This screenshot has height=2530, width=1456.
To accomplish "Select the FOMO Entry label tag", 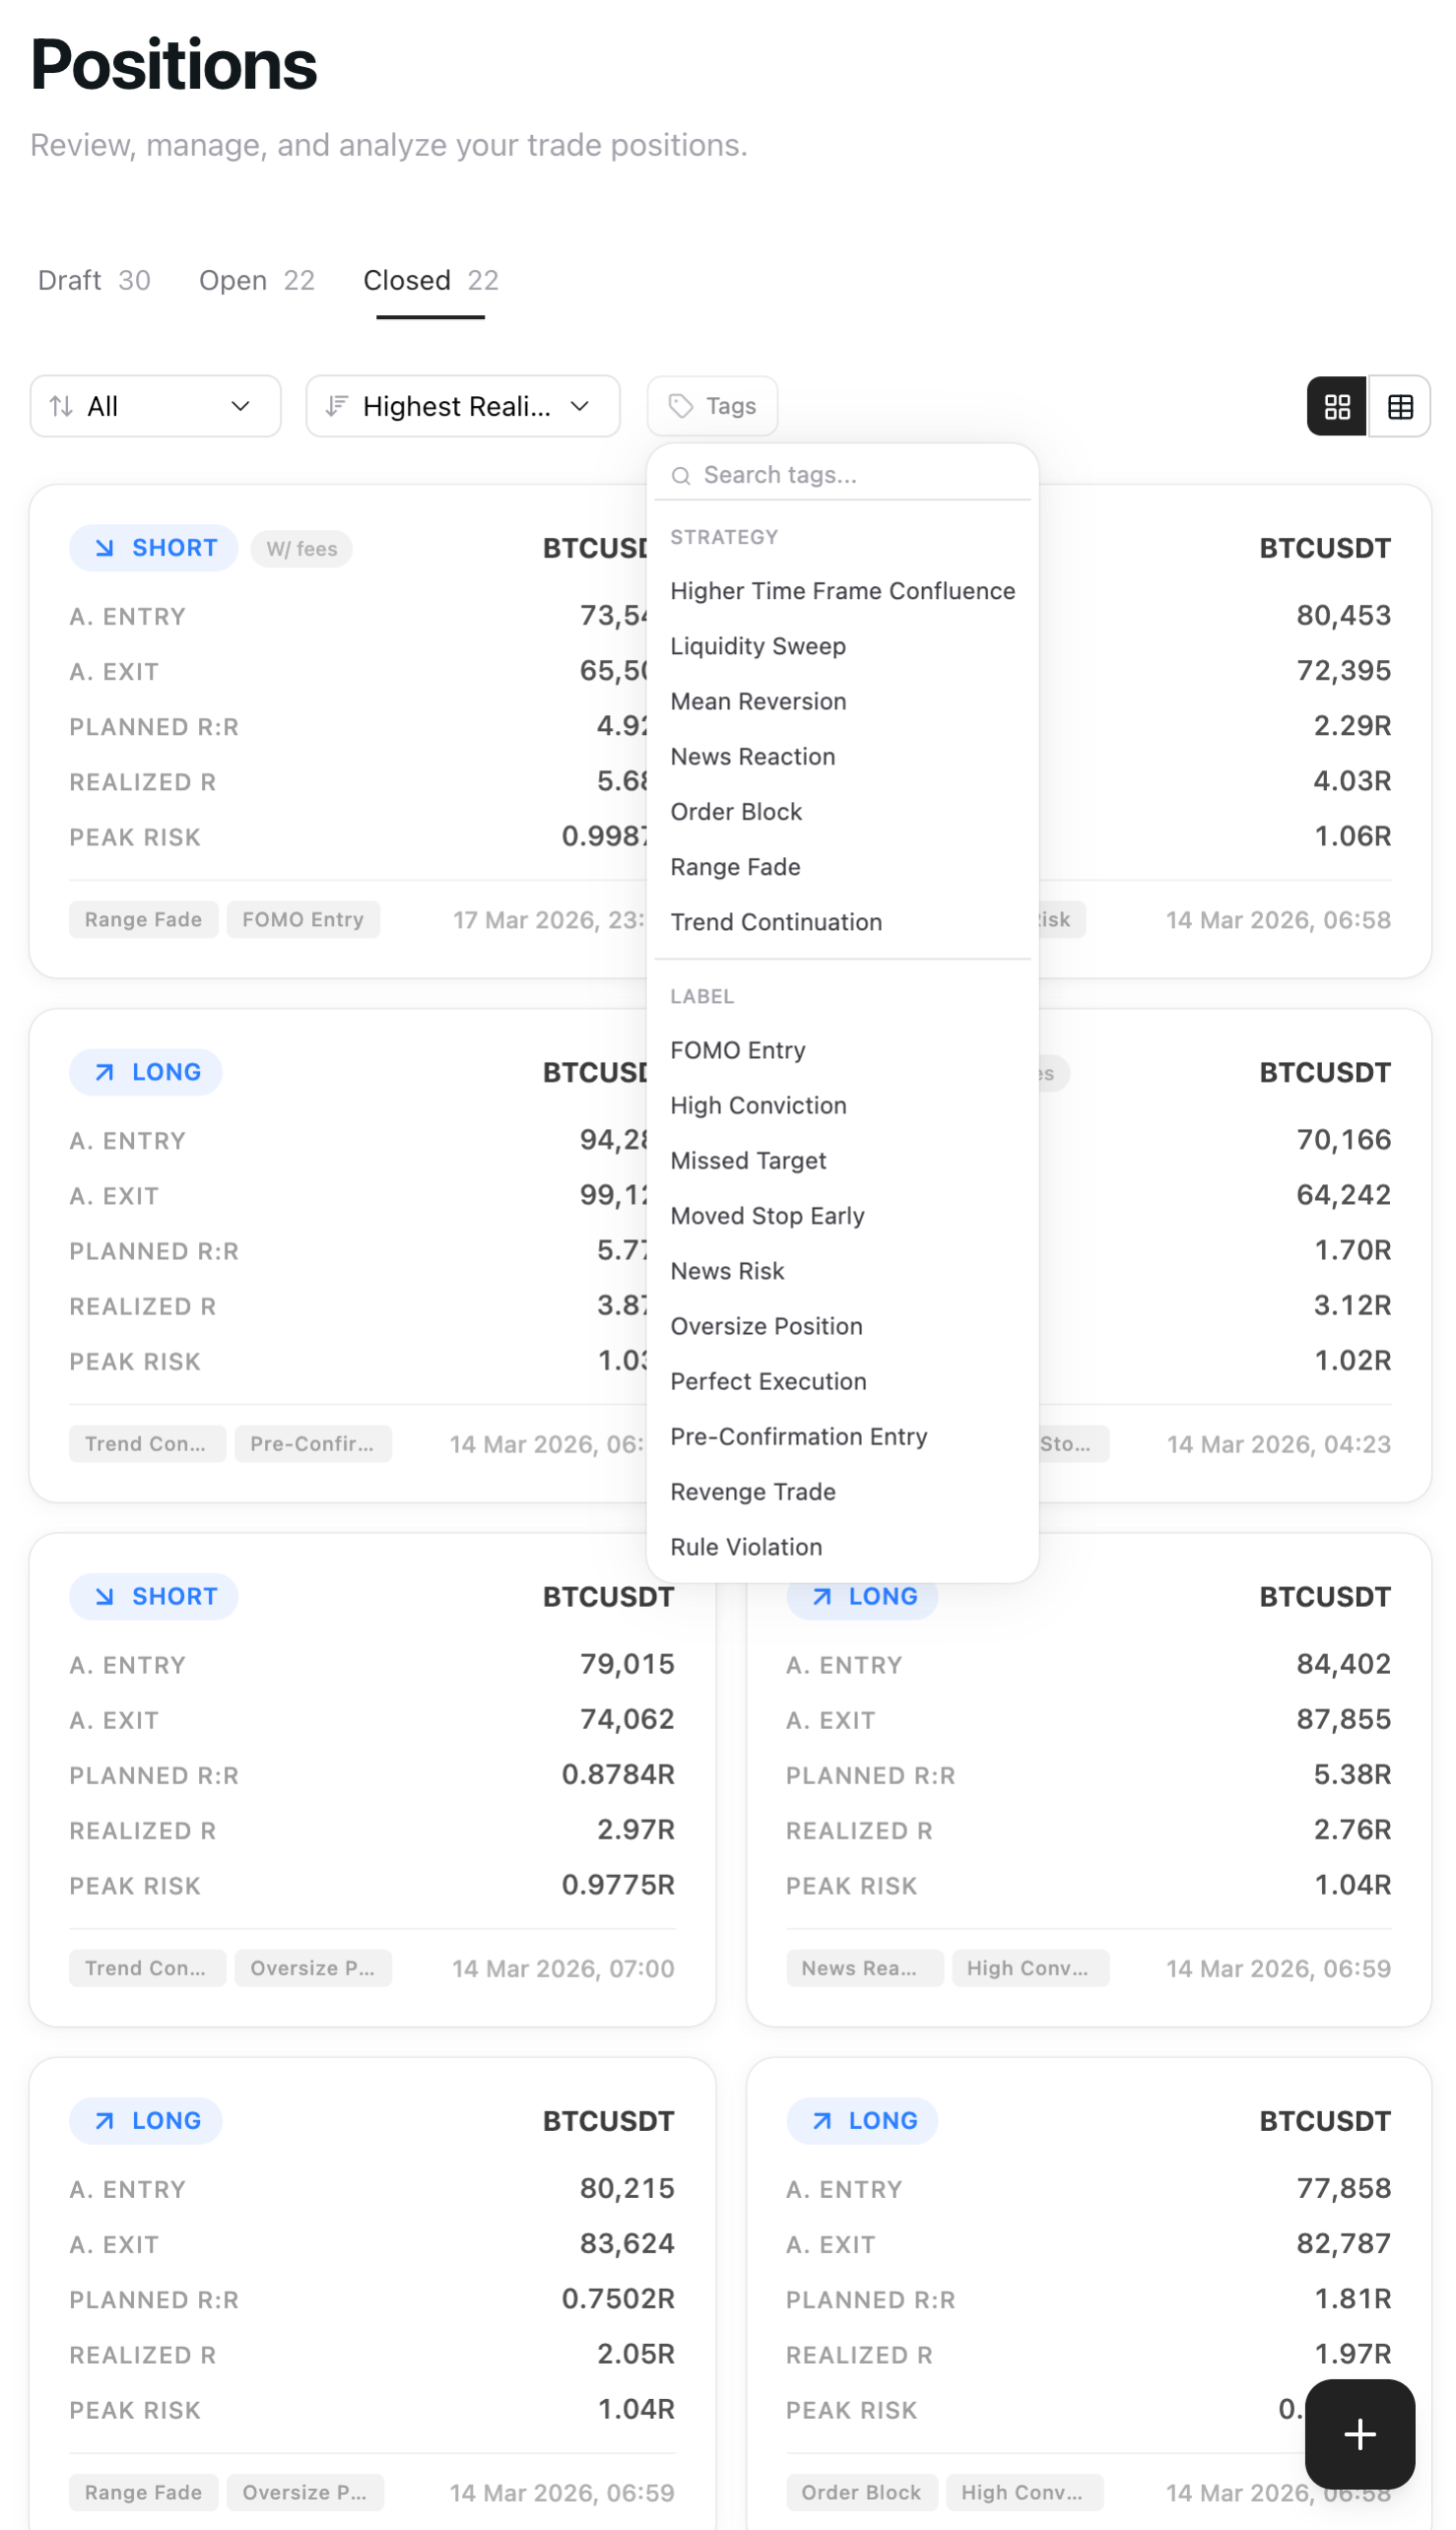I will 737,1050.
